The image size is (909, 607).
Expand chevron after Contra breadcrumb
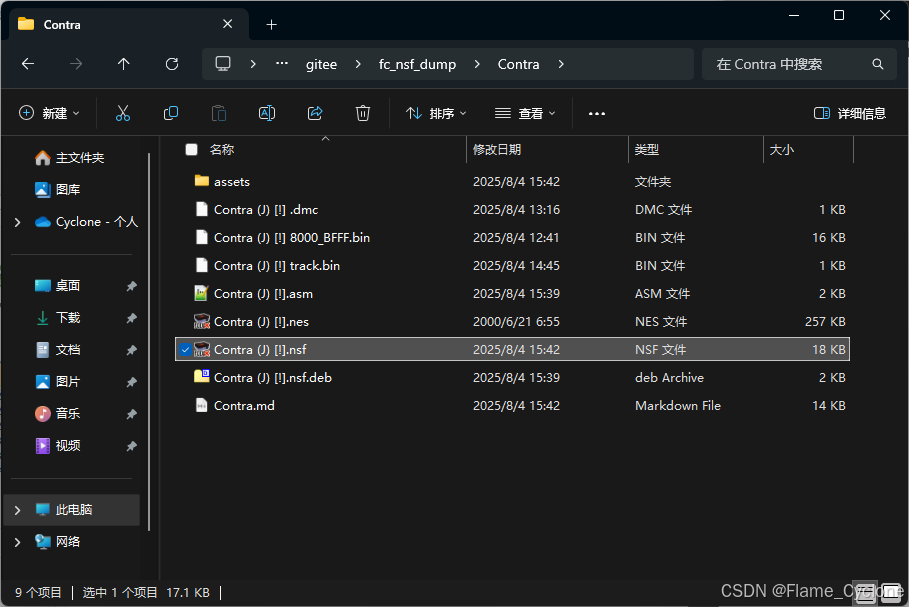pyautogui.click(x=561, y=64)
